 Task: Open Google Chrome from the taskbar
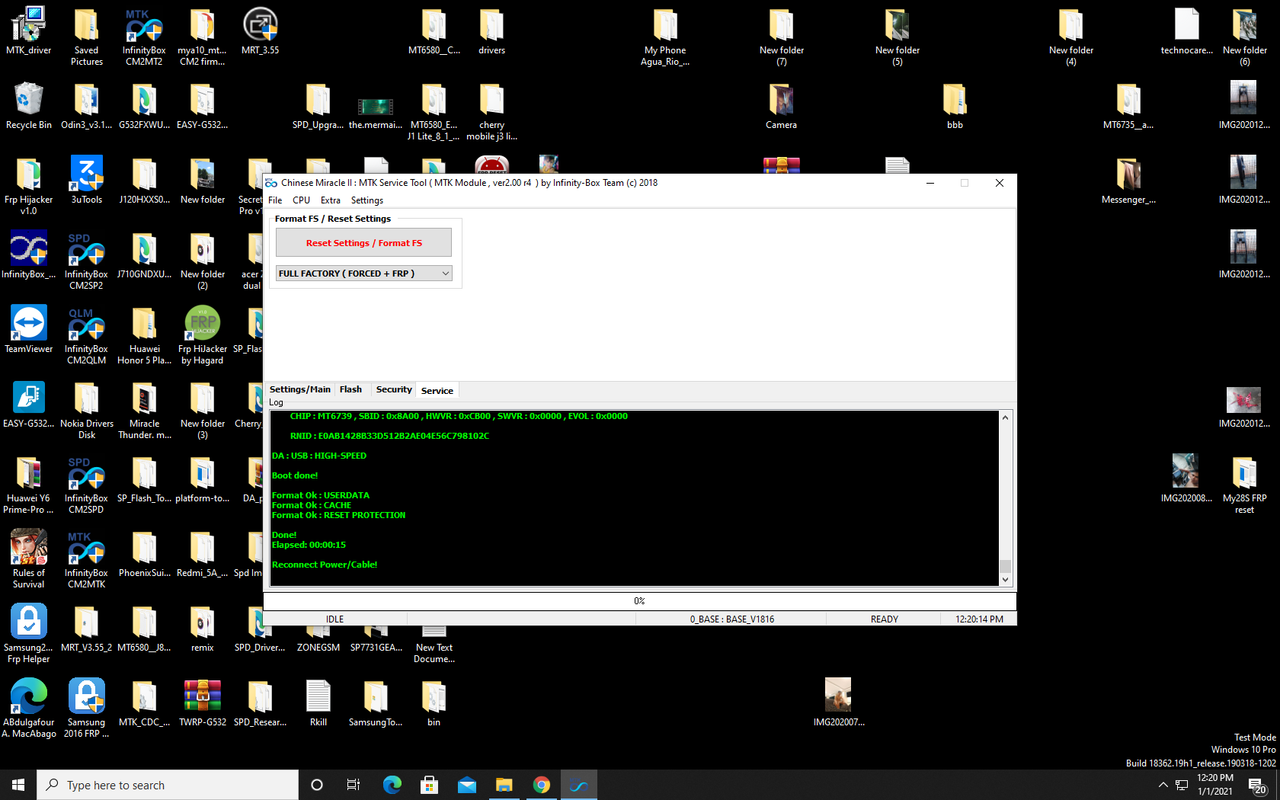(542, 784)
